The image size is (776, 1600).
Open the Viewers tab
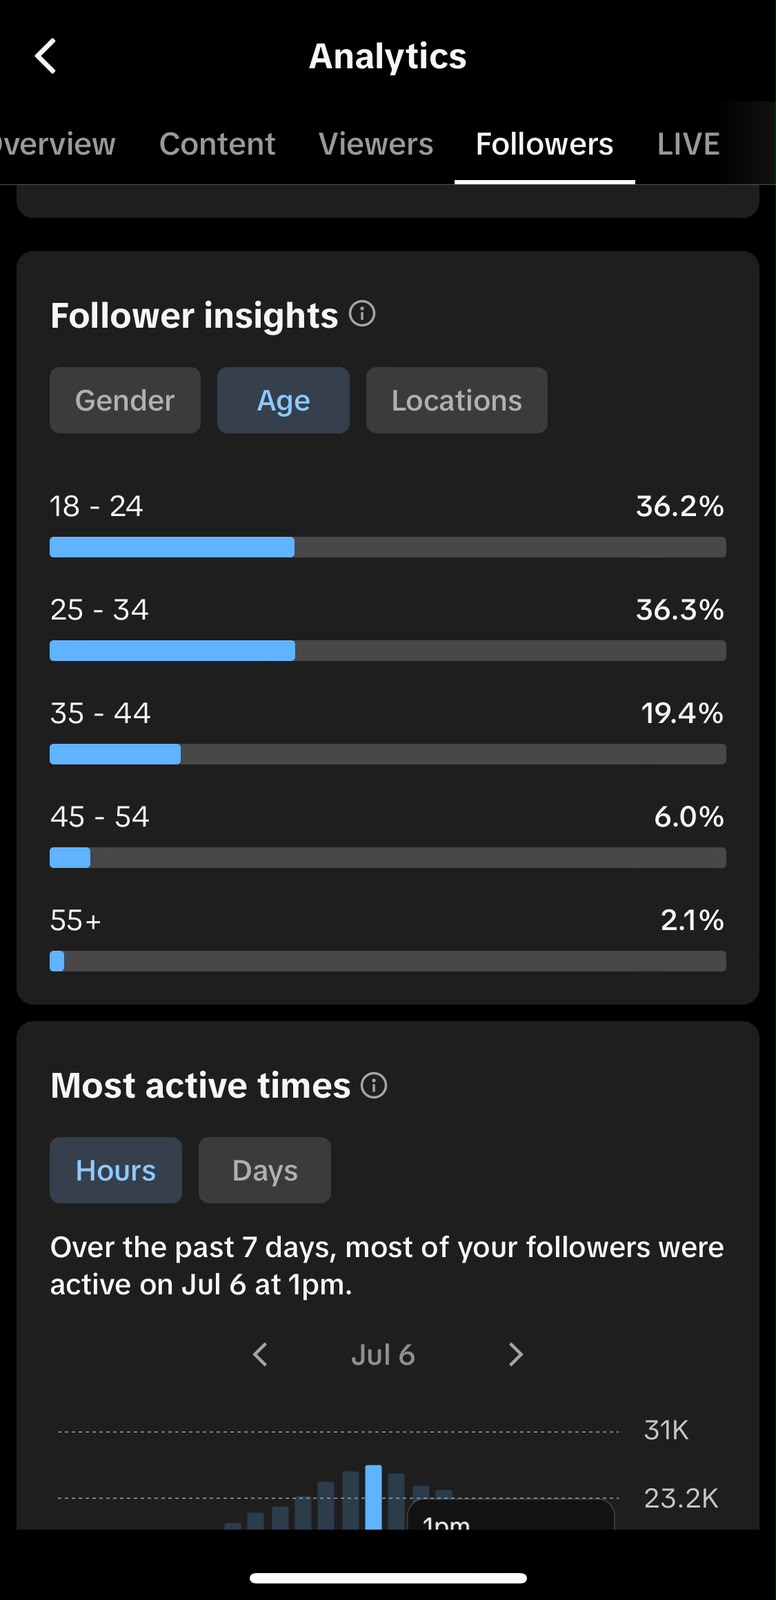point(376,144)
